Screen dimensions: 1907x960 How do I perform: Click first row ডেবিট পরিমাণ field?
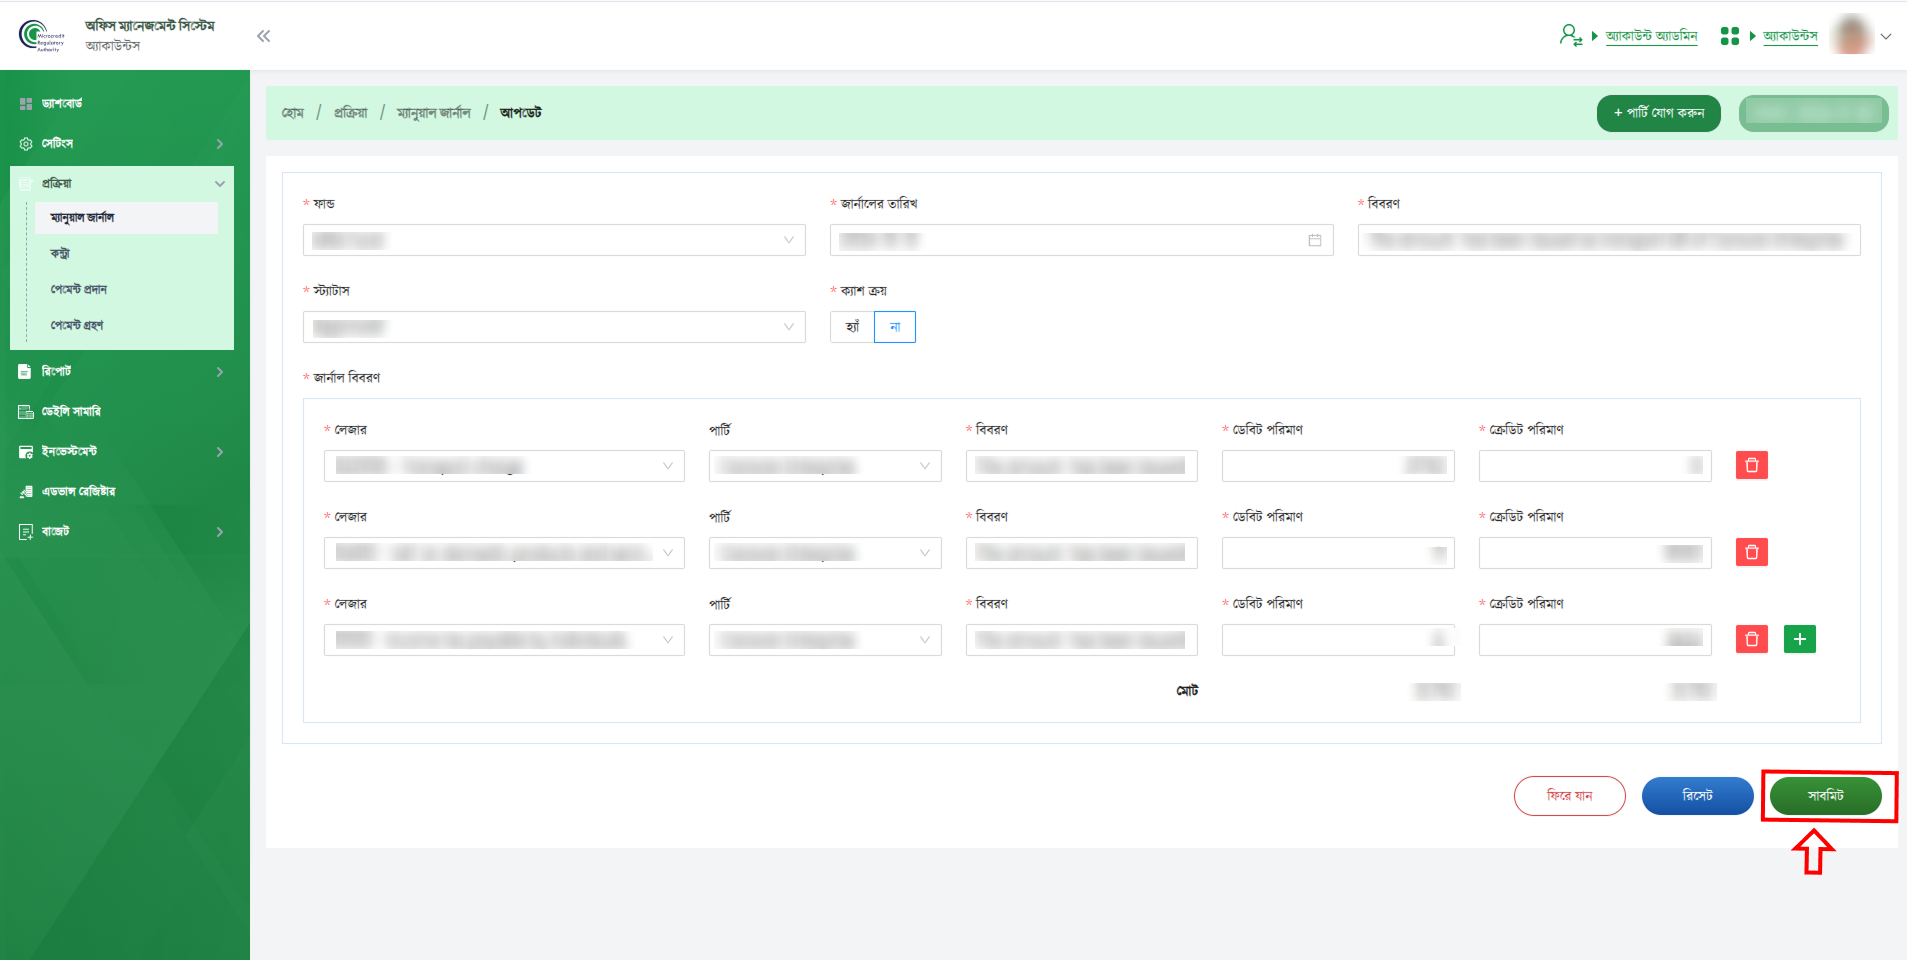[1338, 466]
